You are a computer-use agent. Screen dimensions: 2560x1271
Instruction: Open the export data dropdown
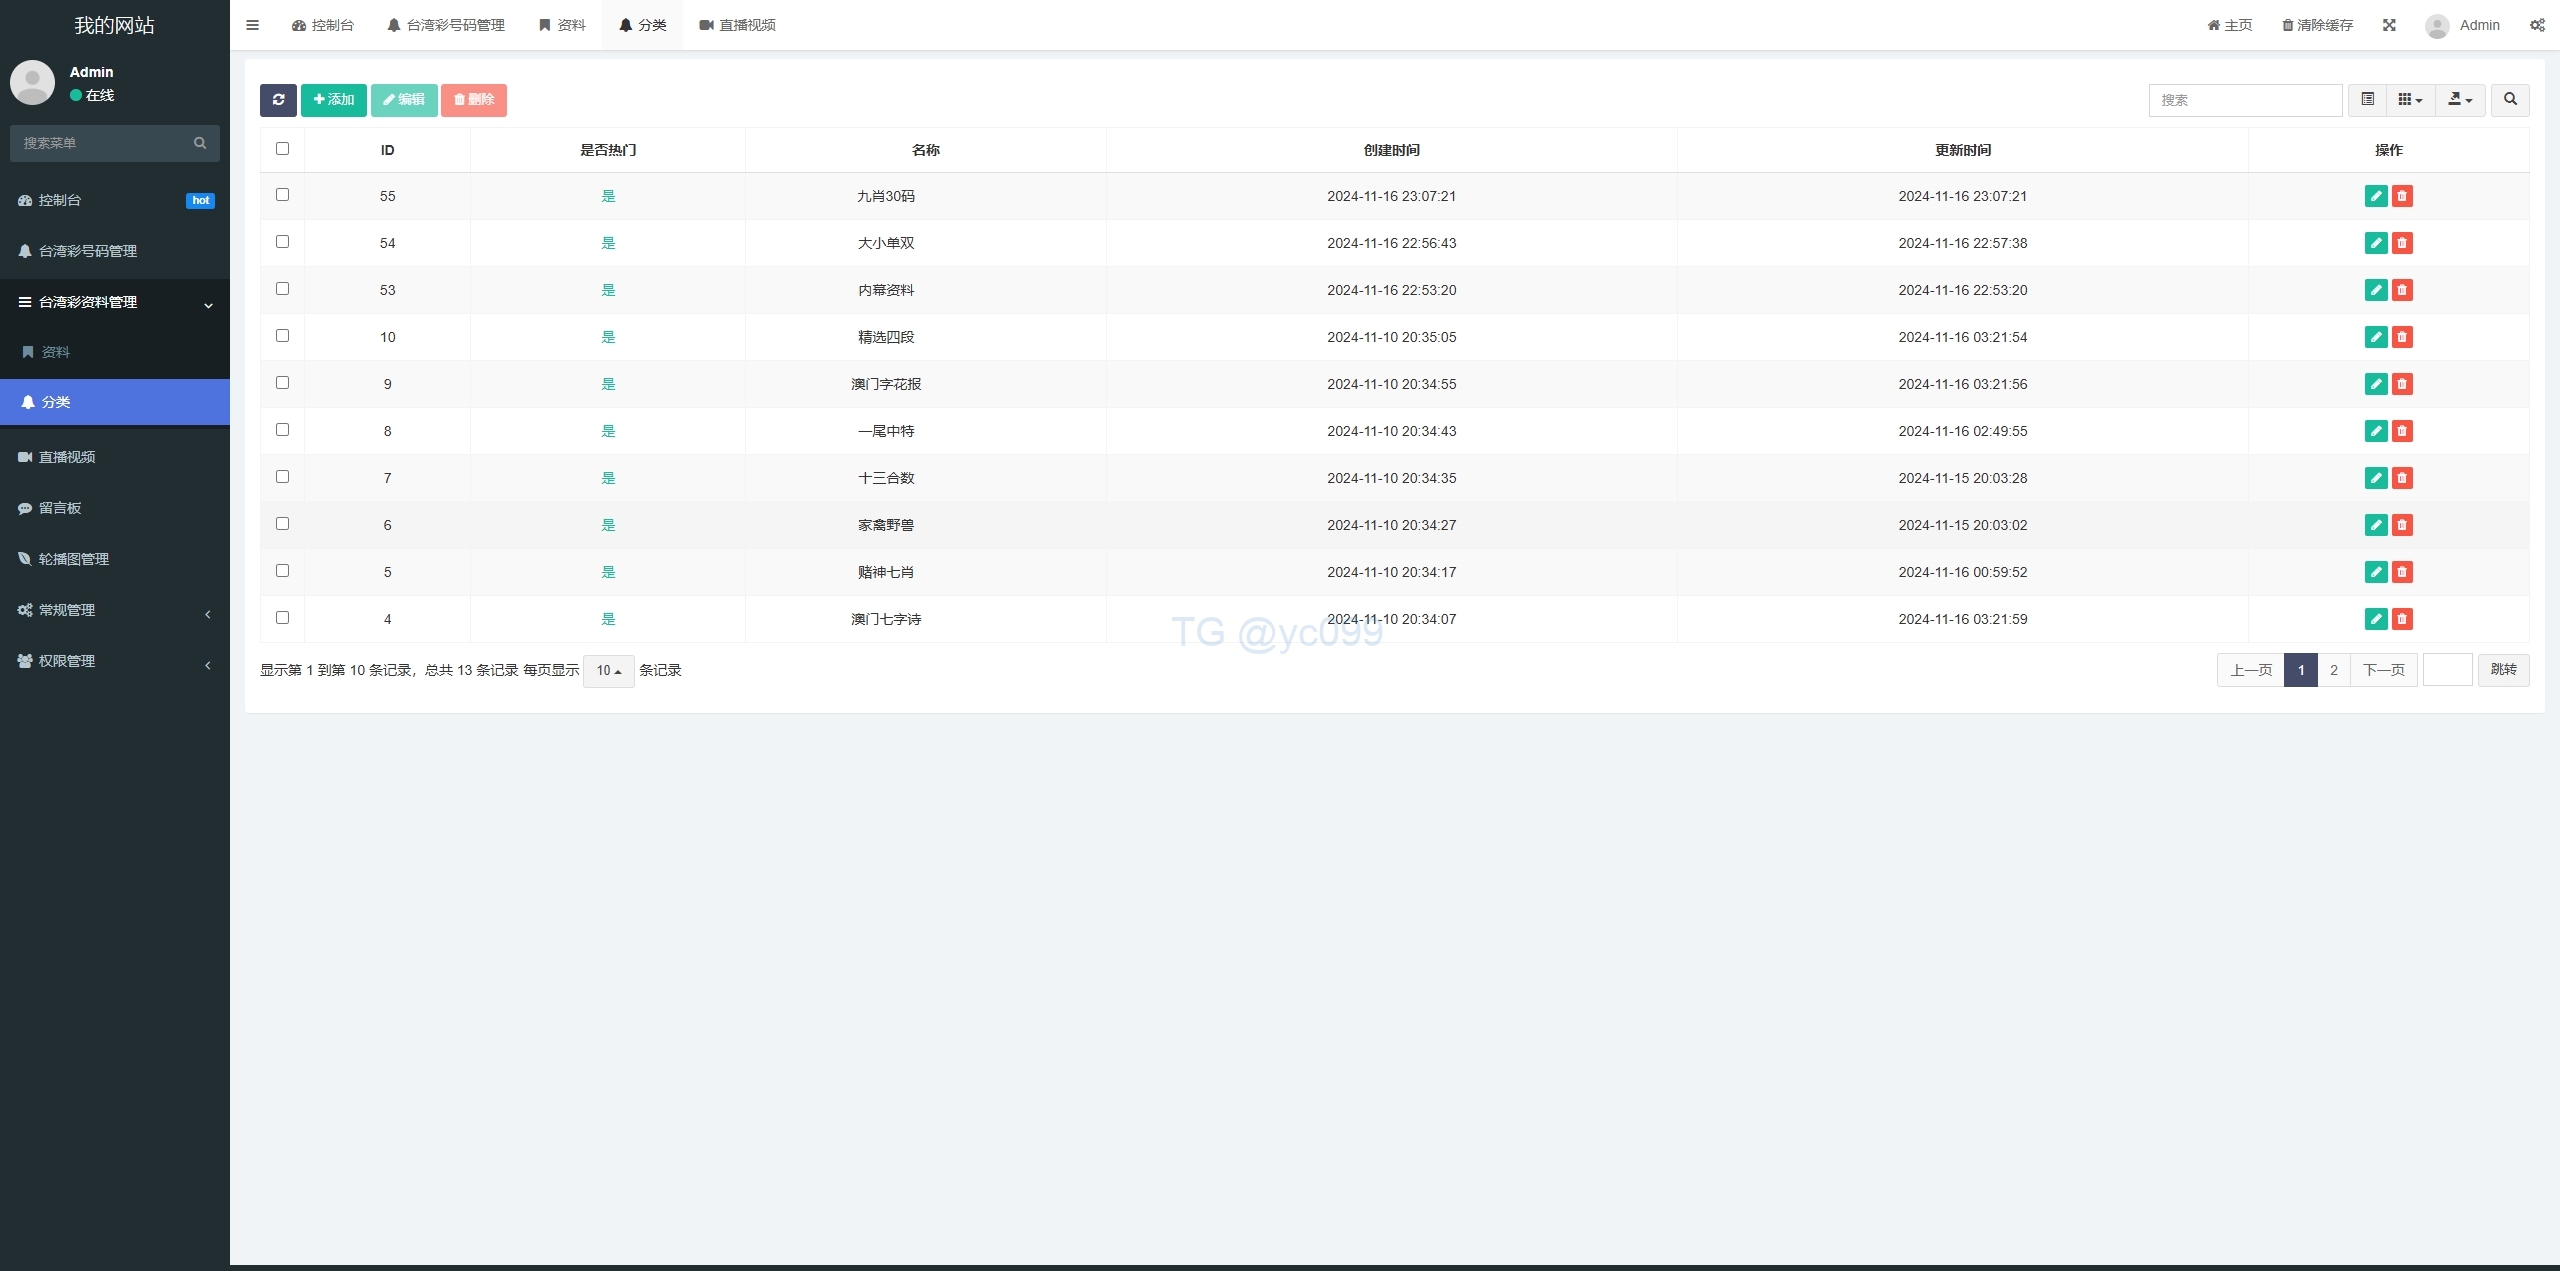click(x=2460, y=100)
